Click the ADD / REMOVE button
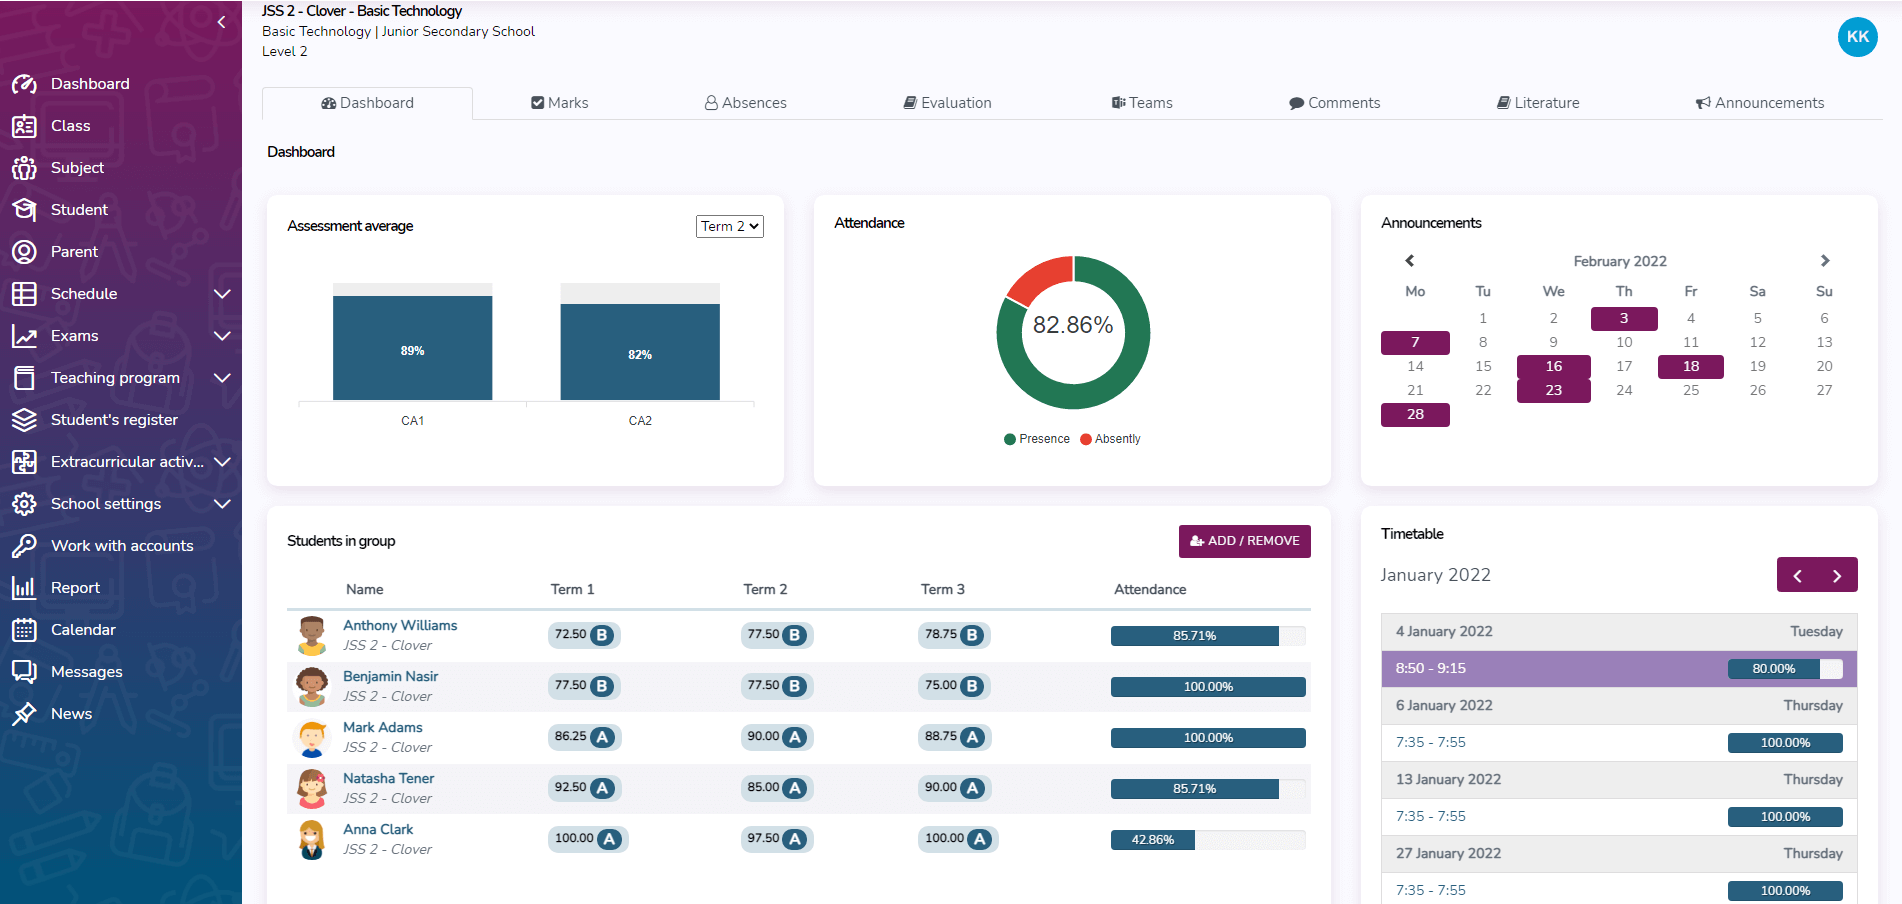Image resolution: width=1902 pixels, height=904 pixels. pyautogui.click(x=1244, y=541)
